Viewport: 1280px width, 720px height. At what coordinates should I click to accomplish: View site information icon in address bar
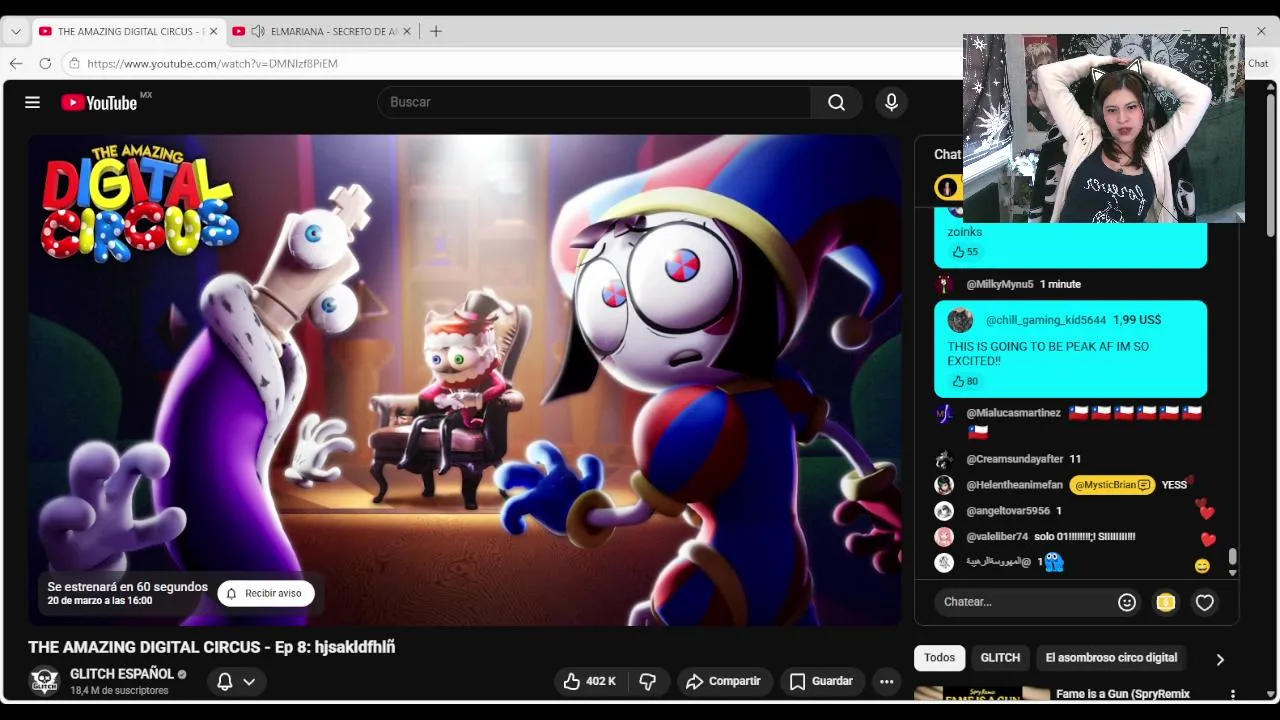point(74,63)
